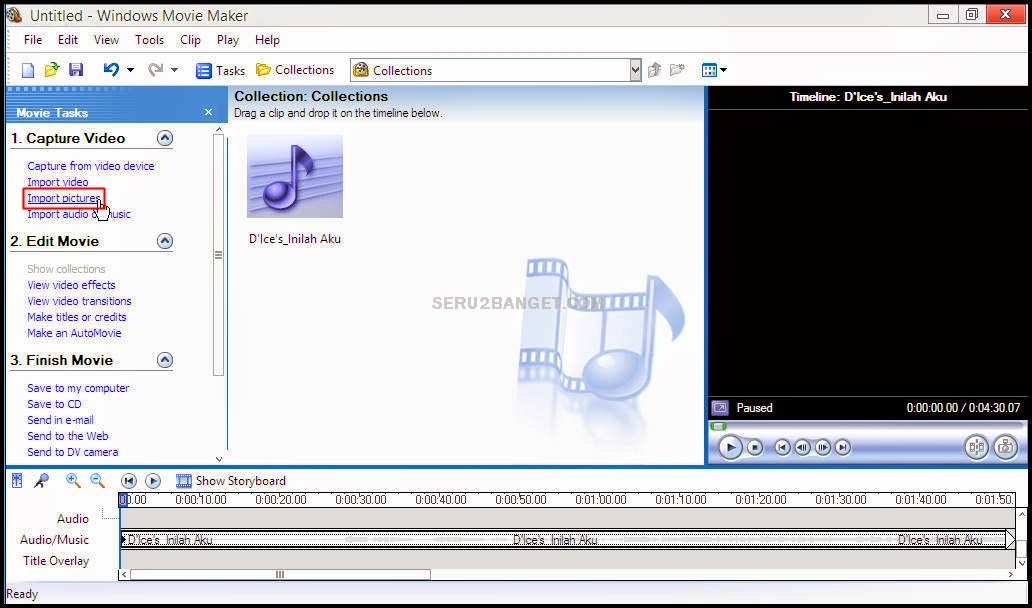Toggle full screen preview icon
1032x608 pixels.
click(x=720, y=408)
